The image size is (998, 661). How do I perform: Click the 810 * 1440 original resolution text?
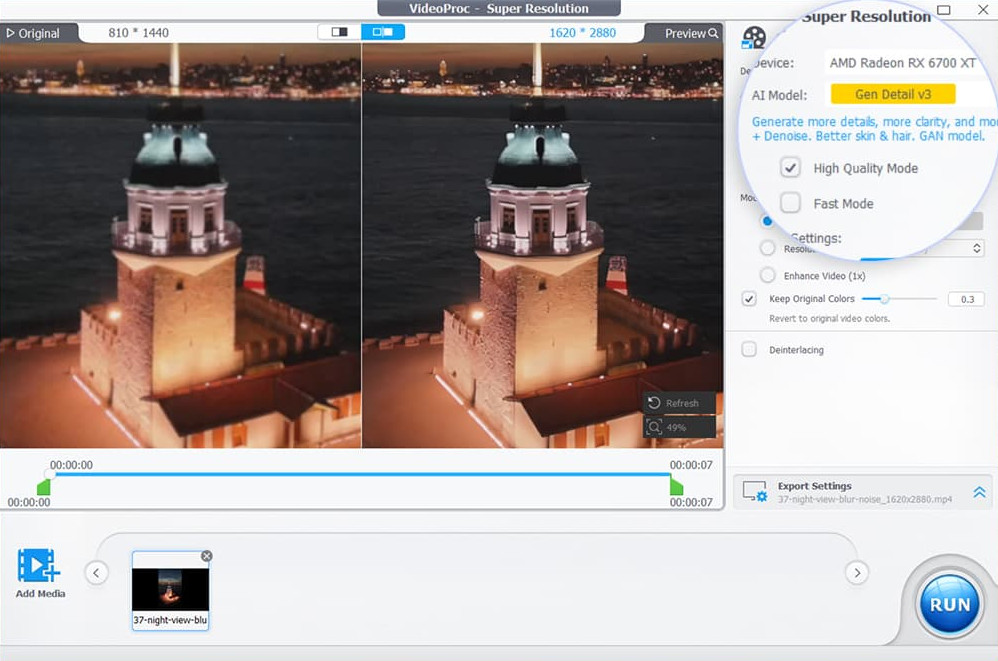pos(138,33)
